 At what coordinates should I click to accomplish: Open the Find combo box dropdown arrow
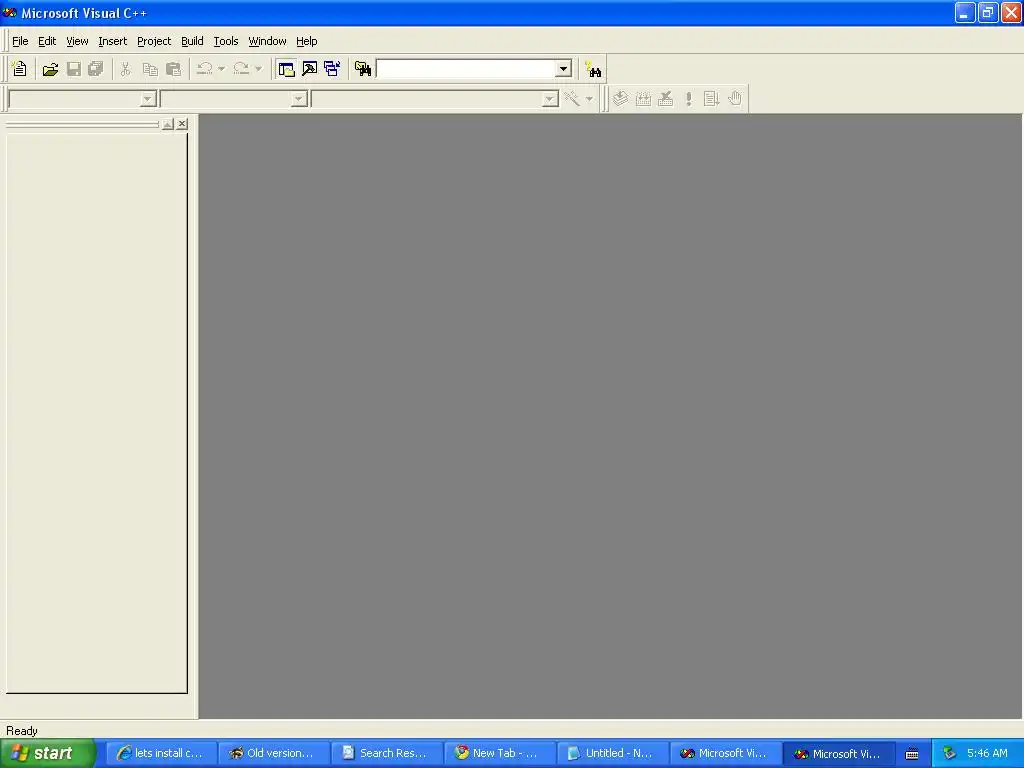coord(563,69)
